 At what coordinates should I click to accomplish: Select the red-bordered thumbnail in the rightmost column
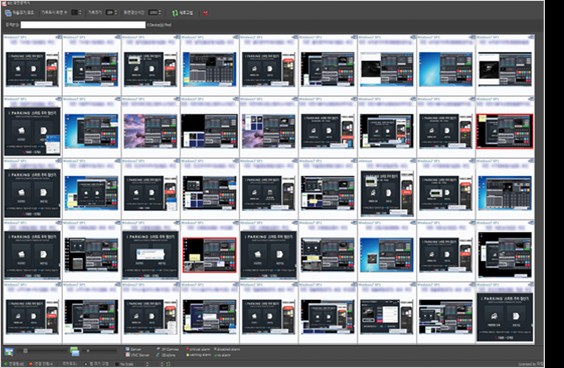point(504,131)
